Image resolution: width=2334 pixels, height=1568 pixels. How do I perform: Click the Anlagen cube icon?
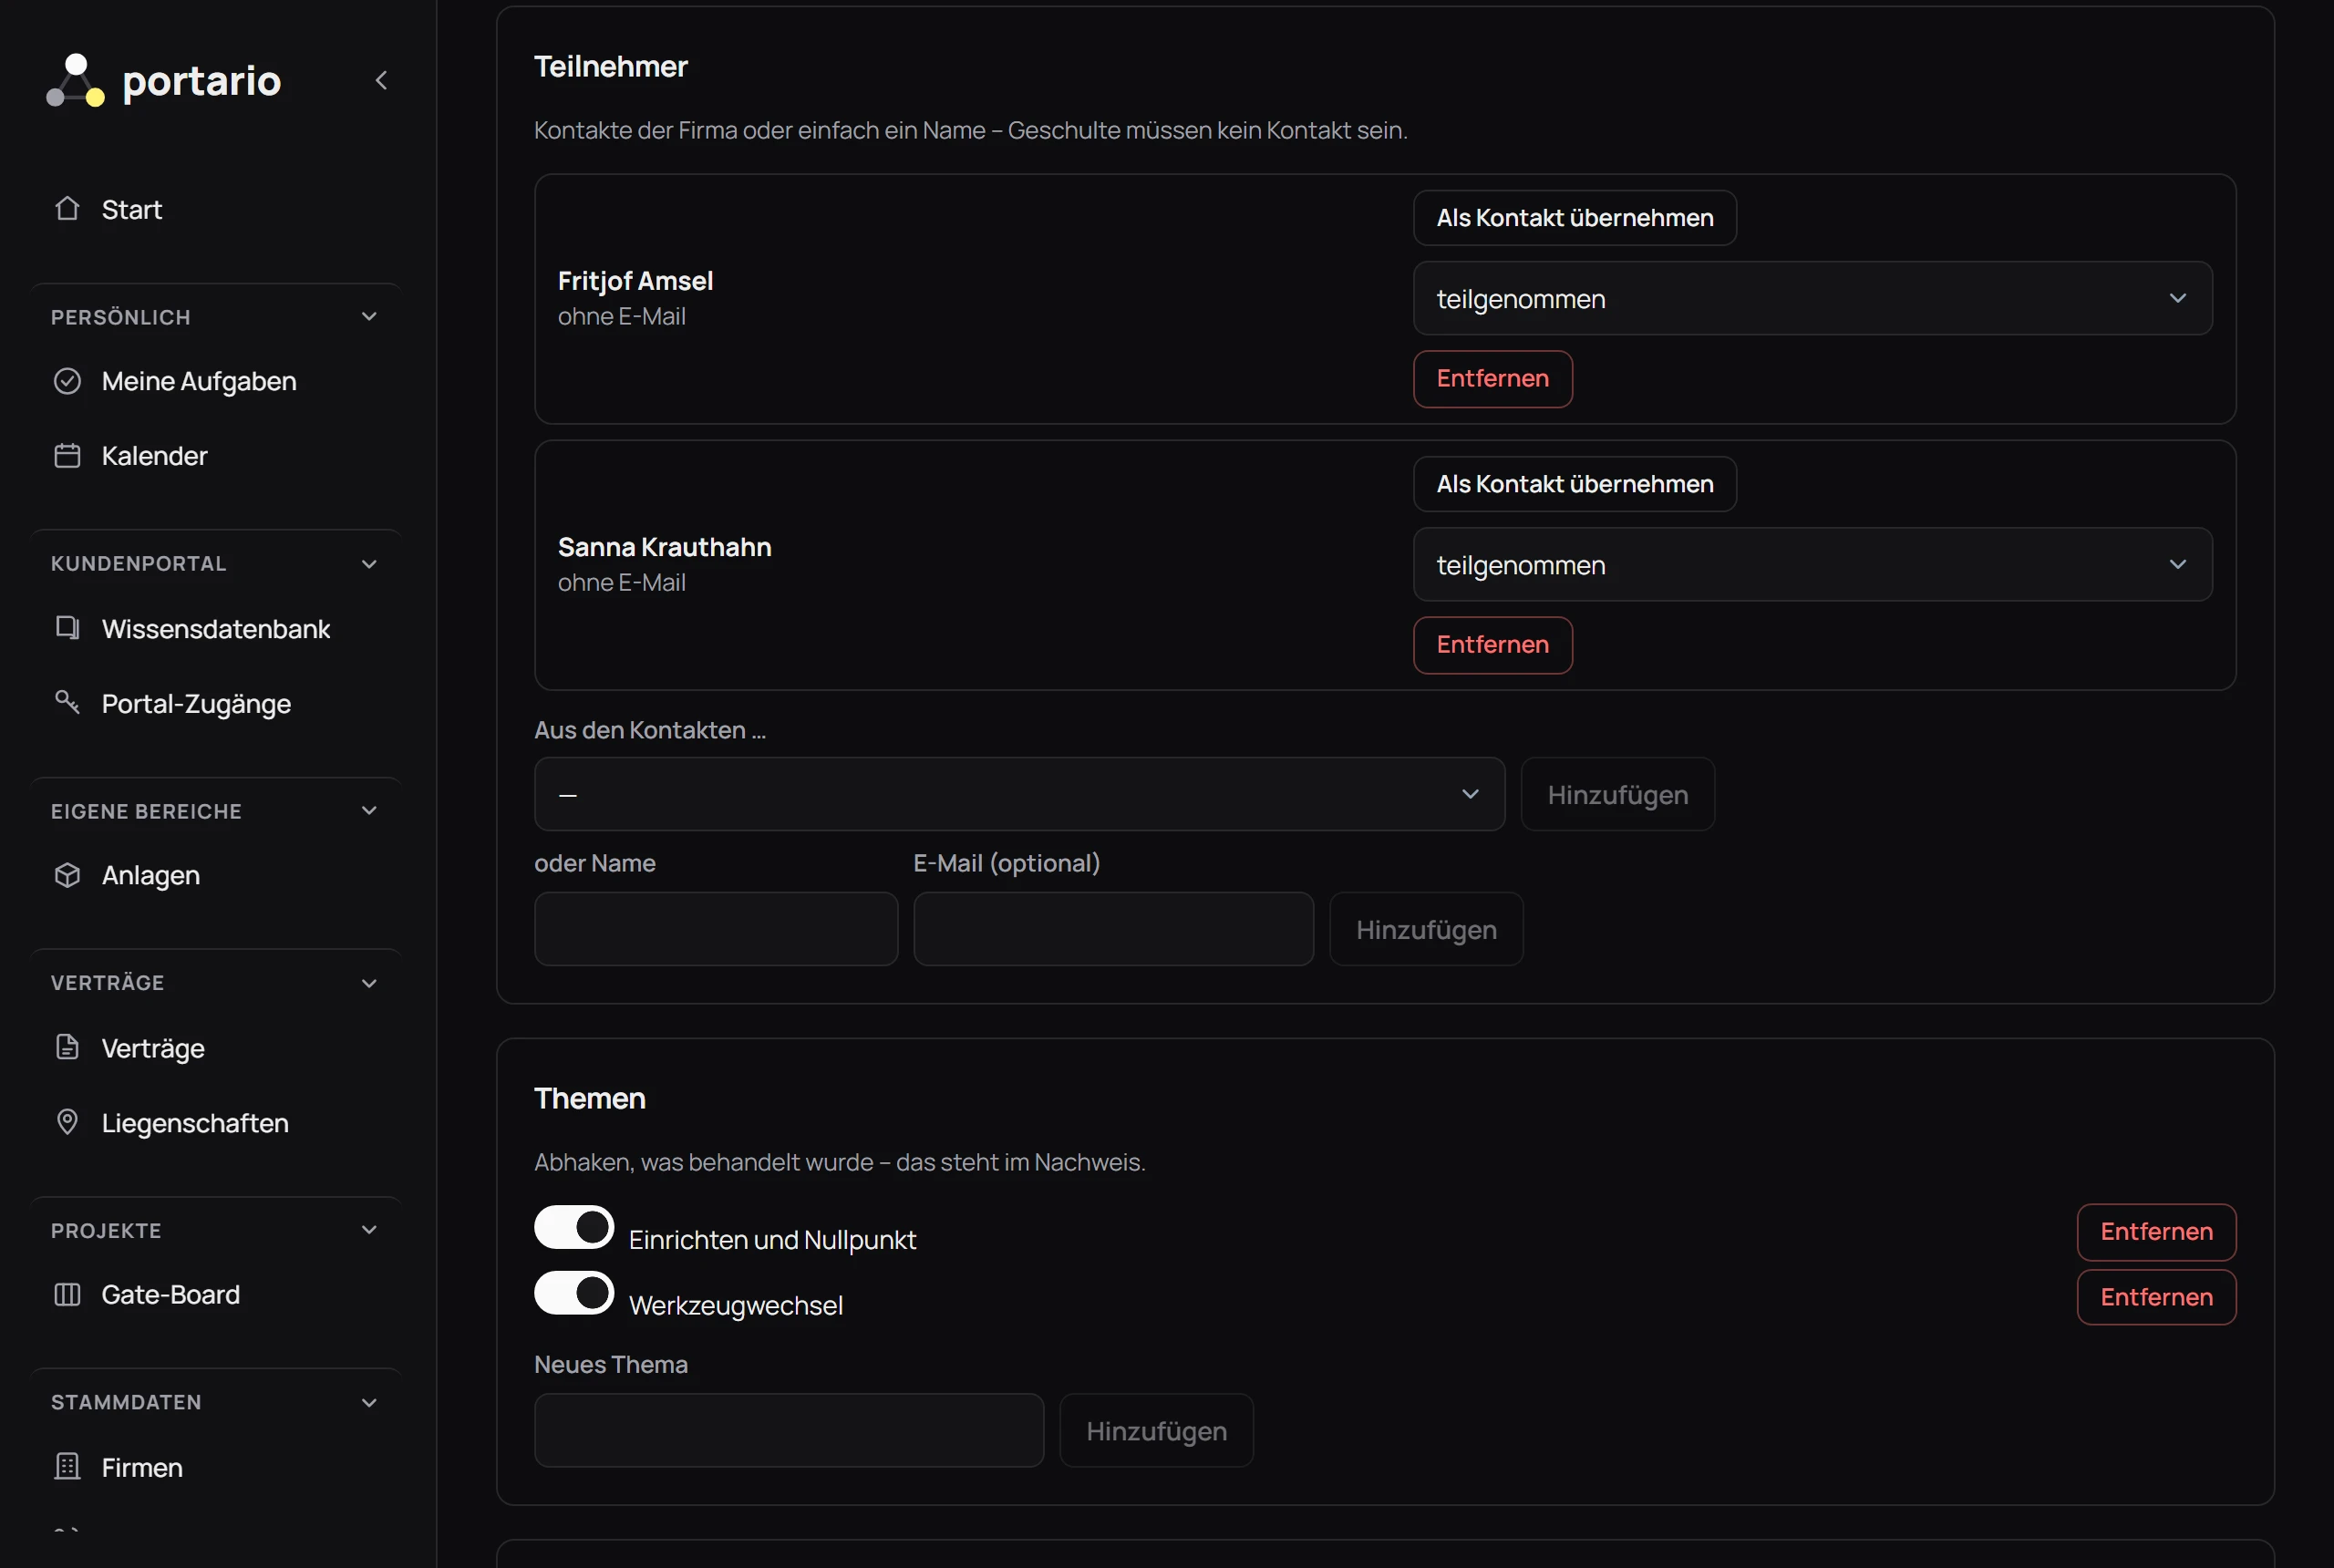67,875
